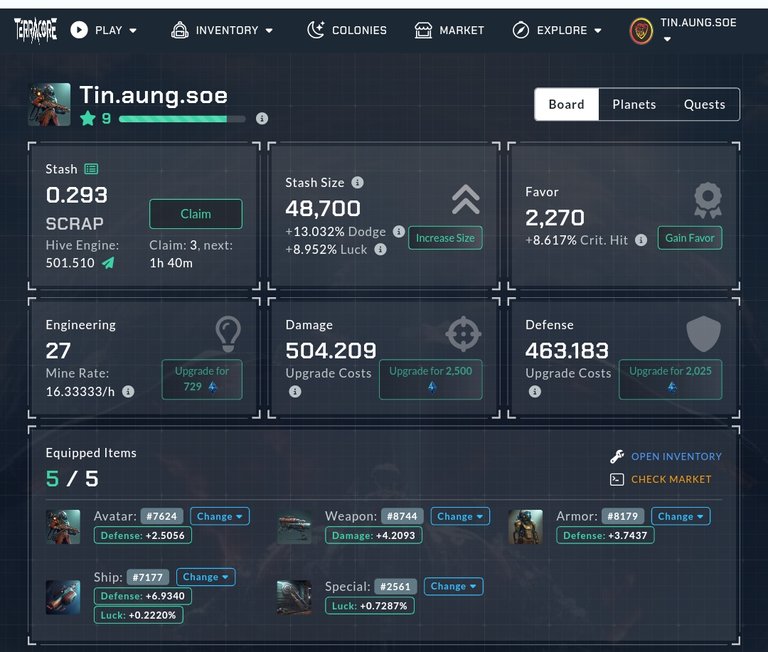
Task: Click the Special Luck +0.7287% stat tag
Action: click(370, 606)
